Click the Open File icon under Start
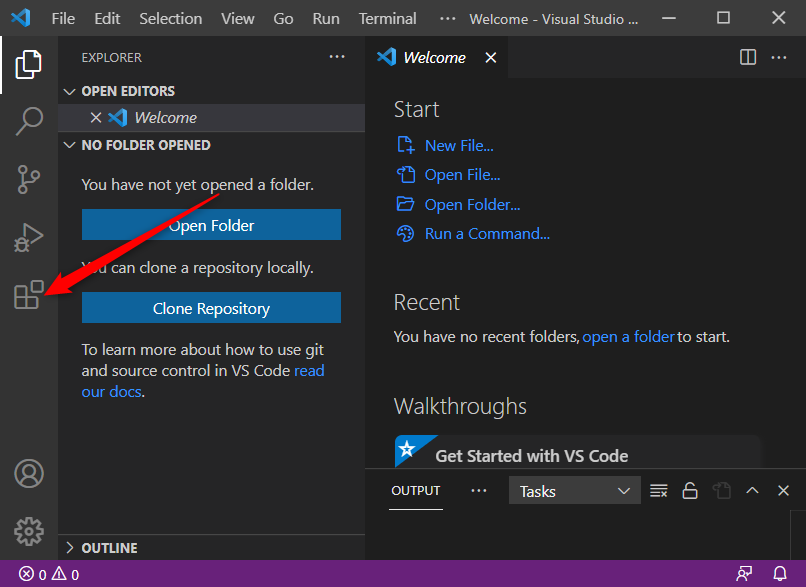The height and width of the screenshot is (587, 806). (406, 175)
